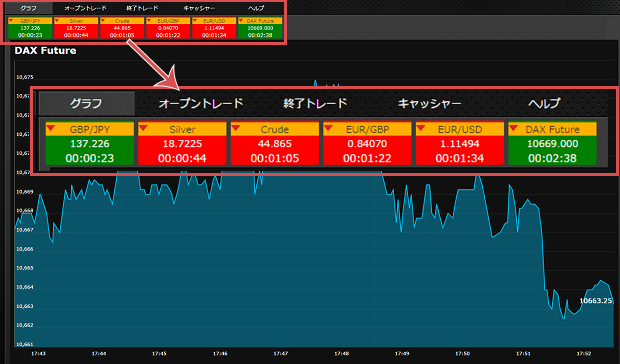
Task: Click the red arrow on small top DAX Future tile
Action: (240, 20)
